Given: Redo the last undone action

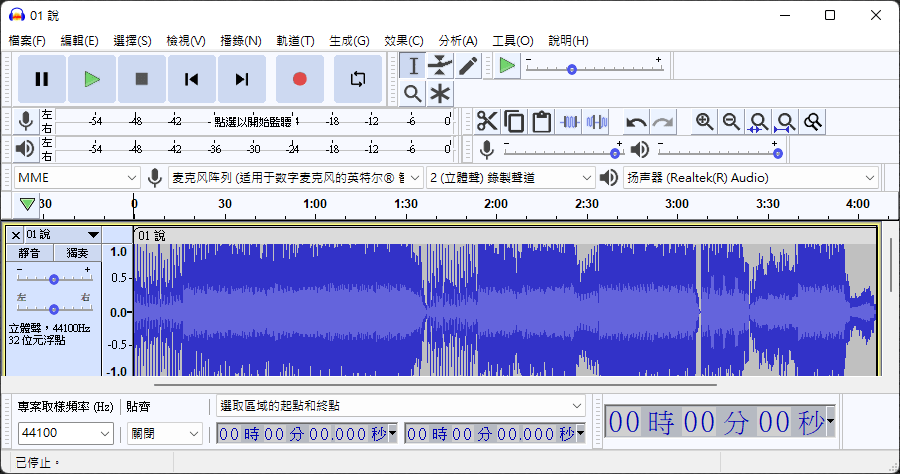Looking at the screenshot, I should pos(663,122).
